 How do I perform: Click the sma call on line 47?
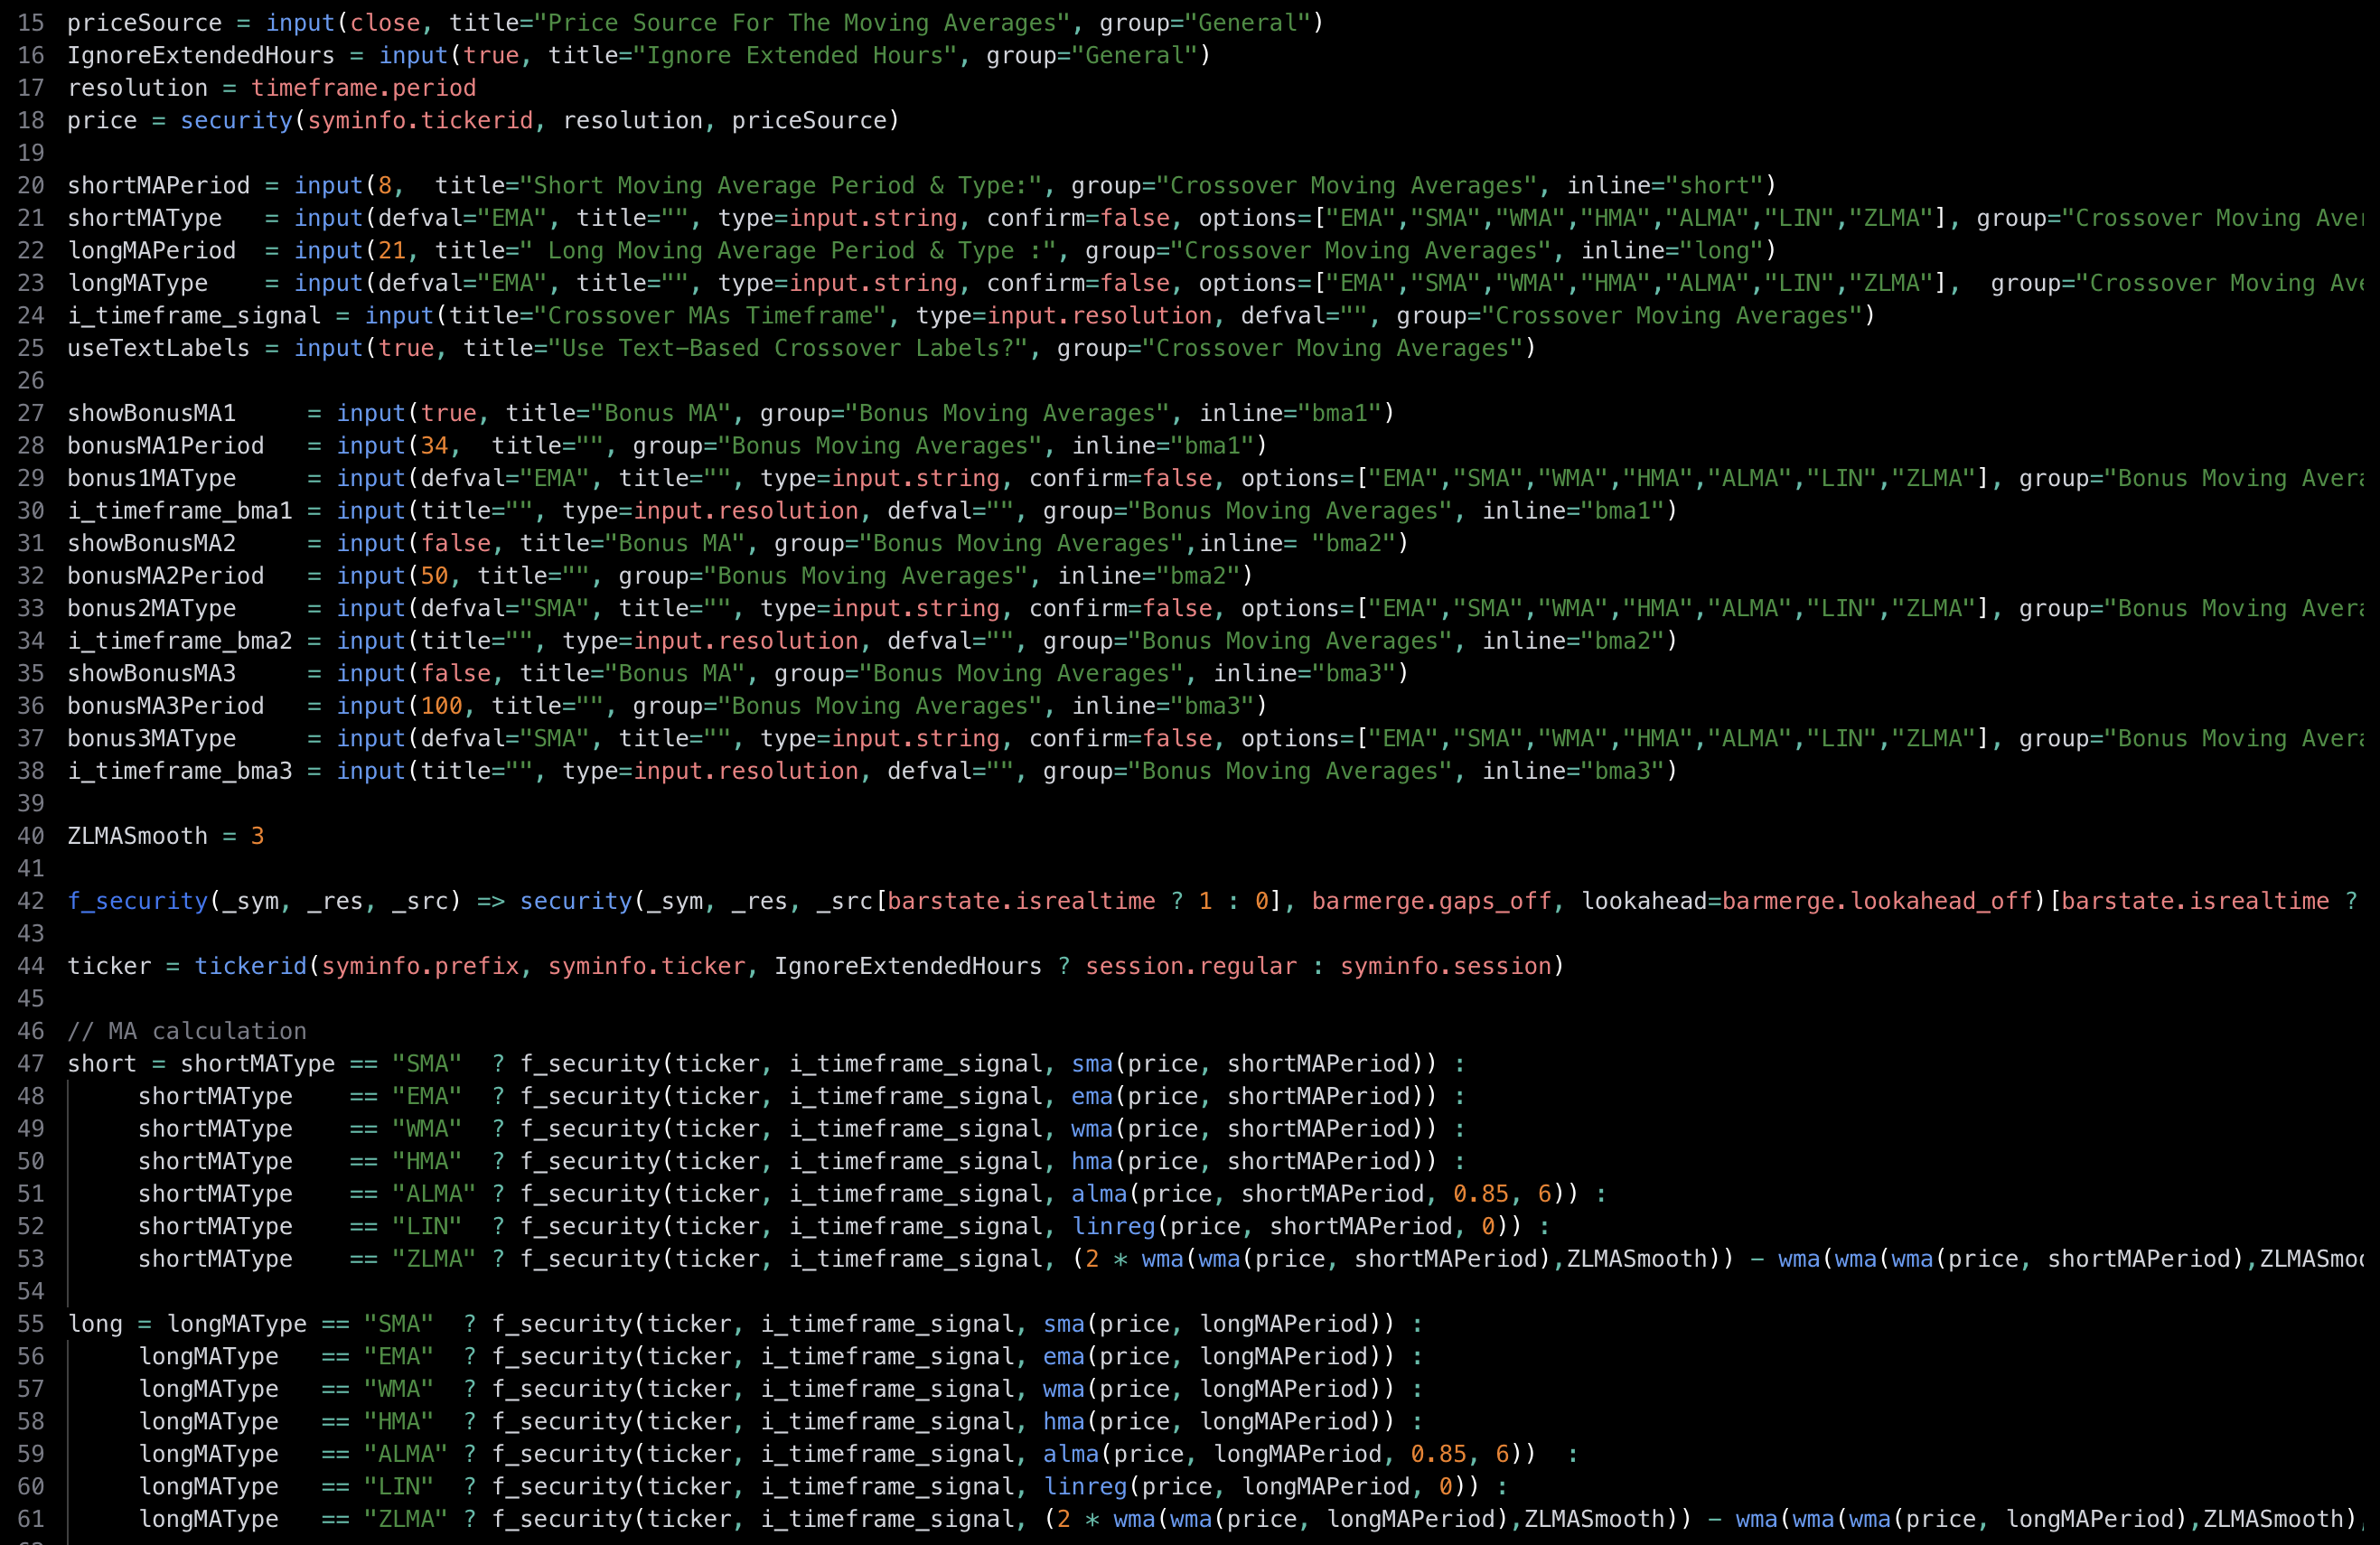pos(1092,1063)
